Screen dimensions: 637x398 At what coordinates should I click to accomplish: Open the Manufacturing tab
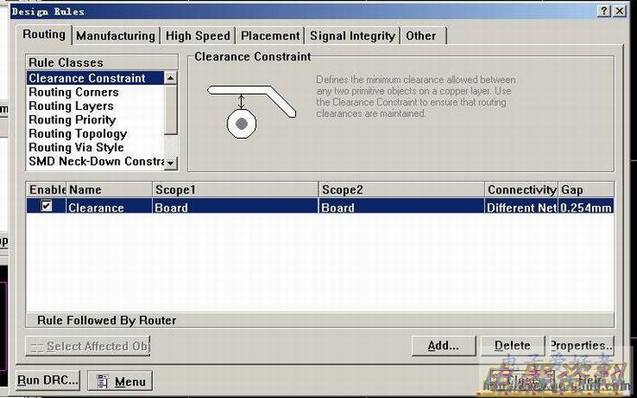point(116,36)
